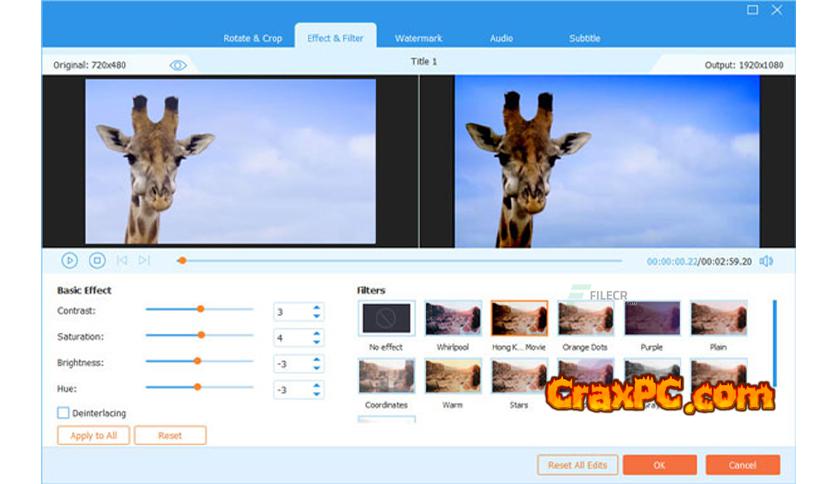Open the Watermark tab
836x484 pixels.
418,38
